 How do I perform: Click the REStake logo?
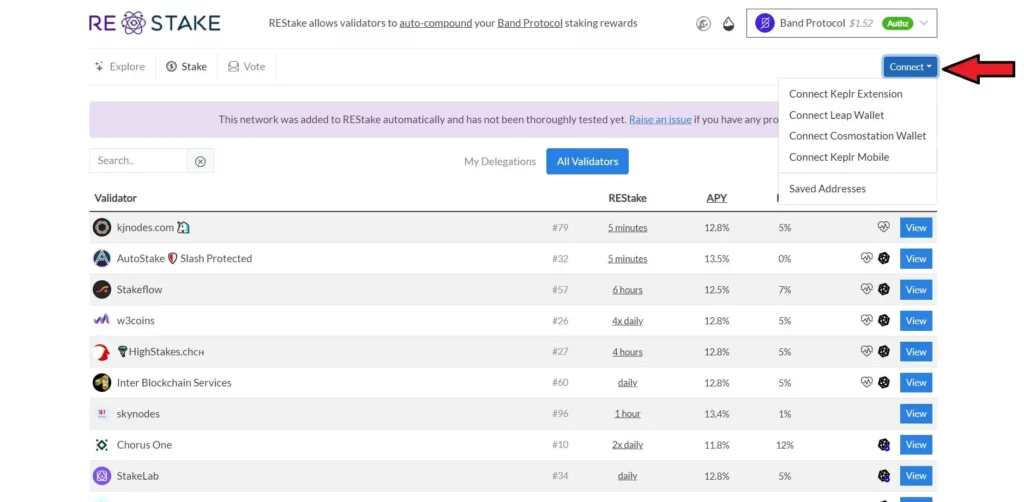click(154, 23)
